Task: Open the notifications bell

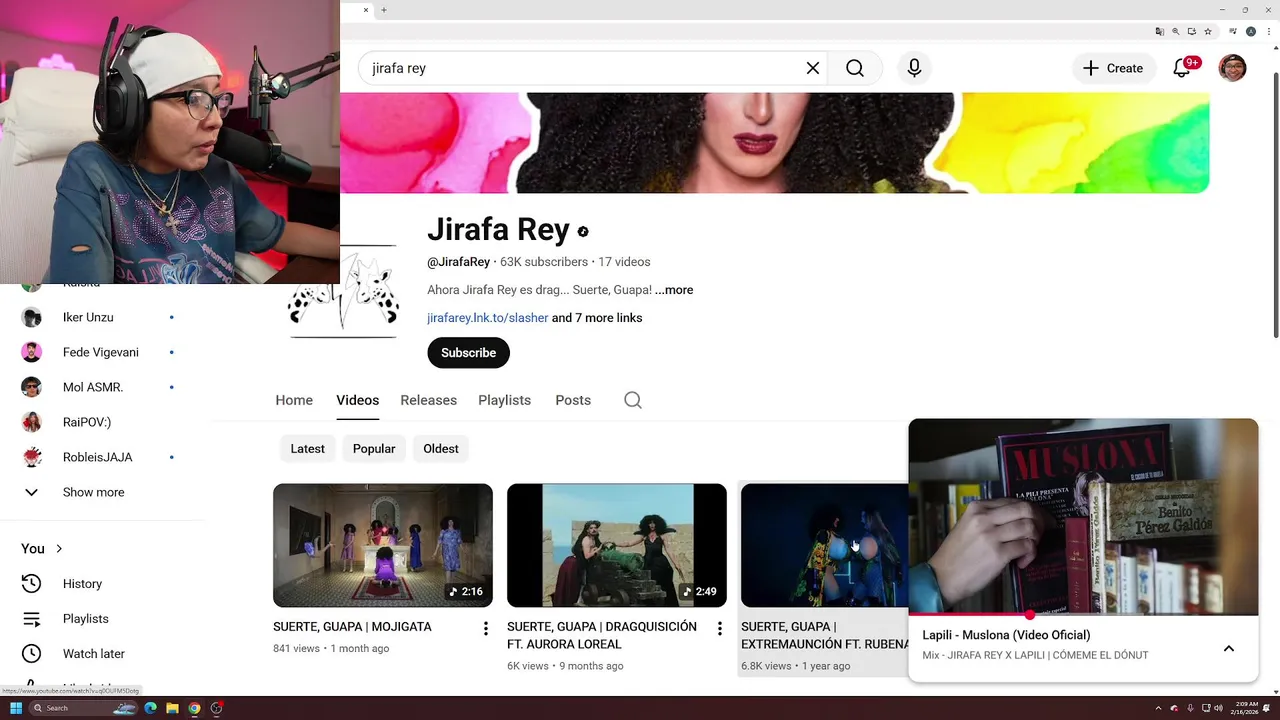Action: [1182, 68]
